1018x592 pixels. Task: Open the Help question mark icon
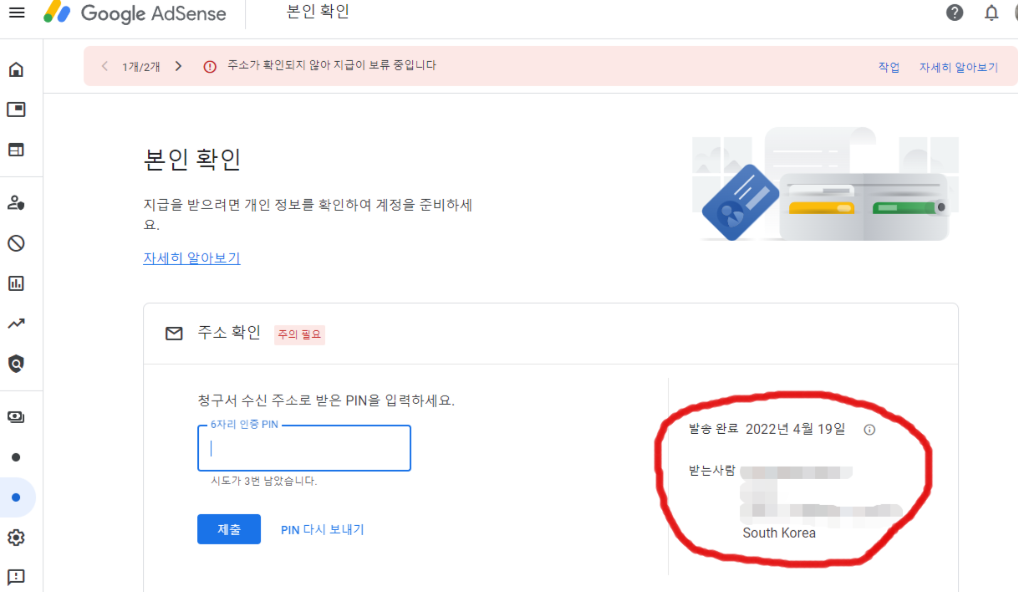pos(955,13)
